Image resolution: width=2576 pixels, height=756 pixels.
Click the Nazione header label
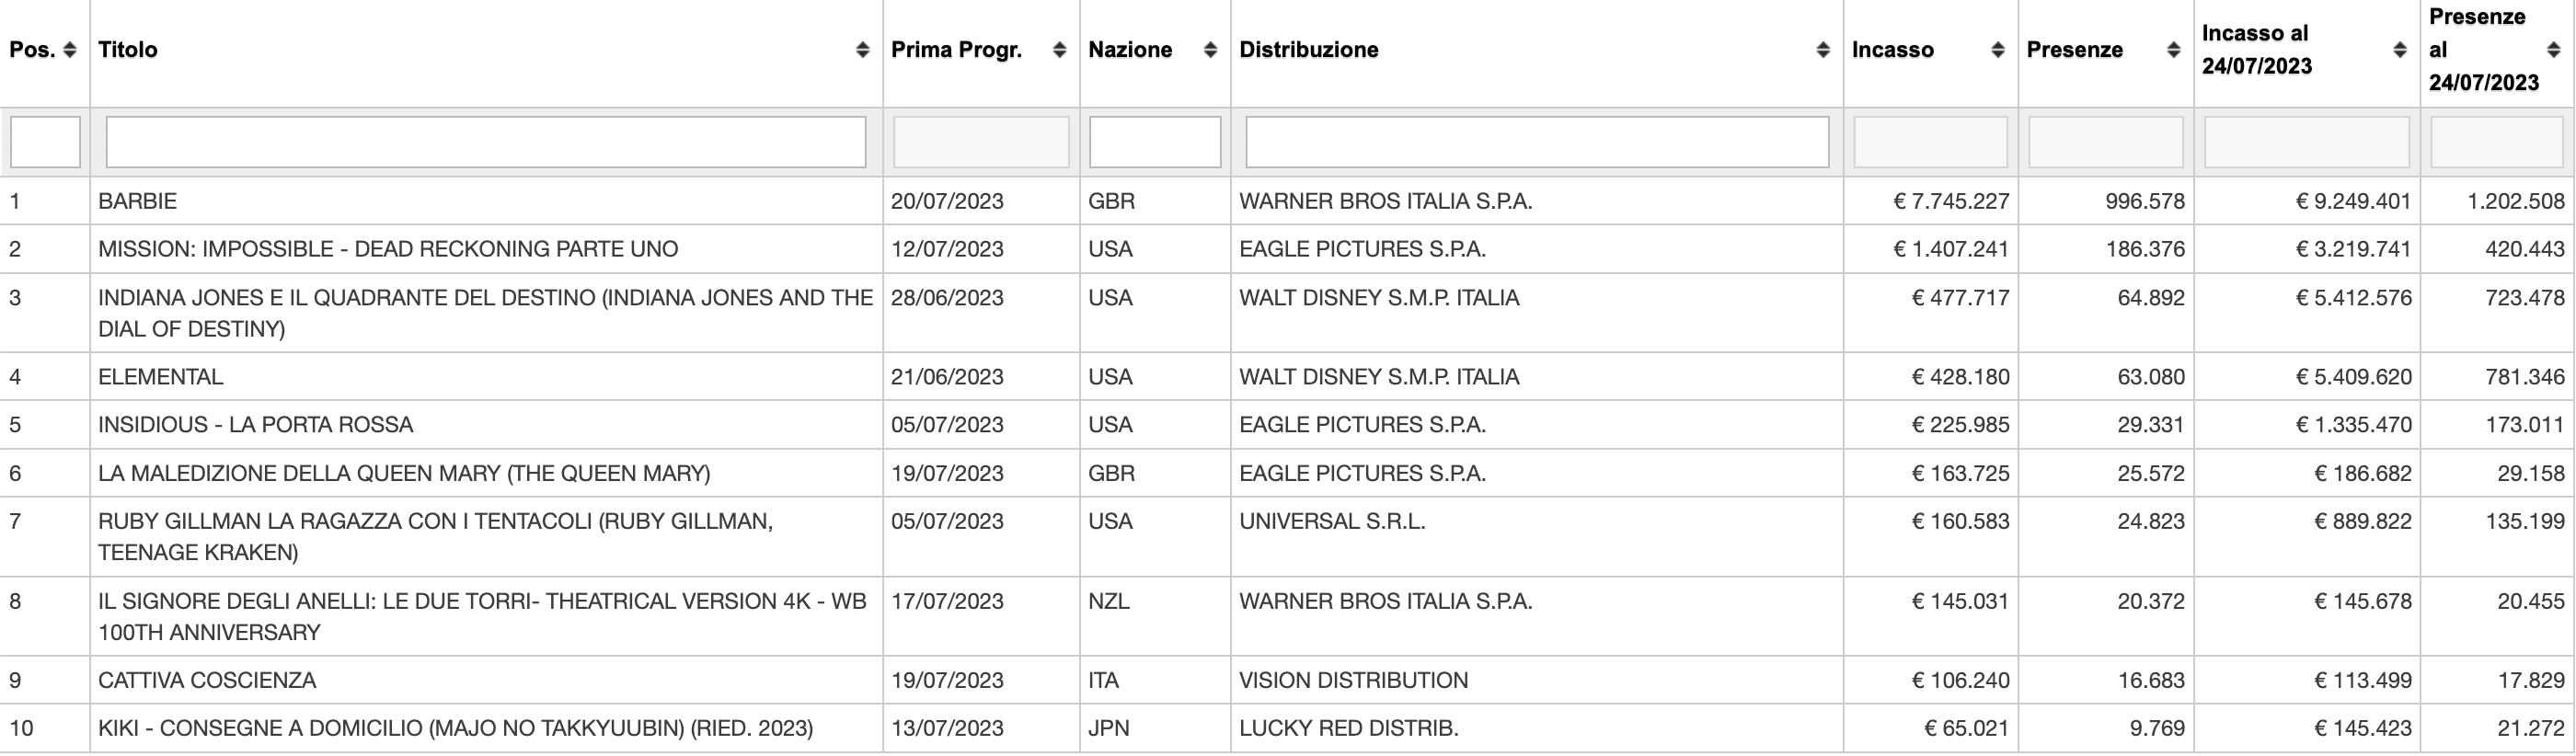(1130, 50)
